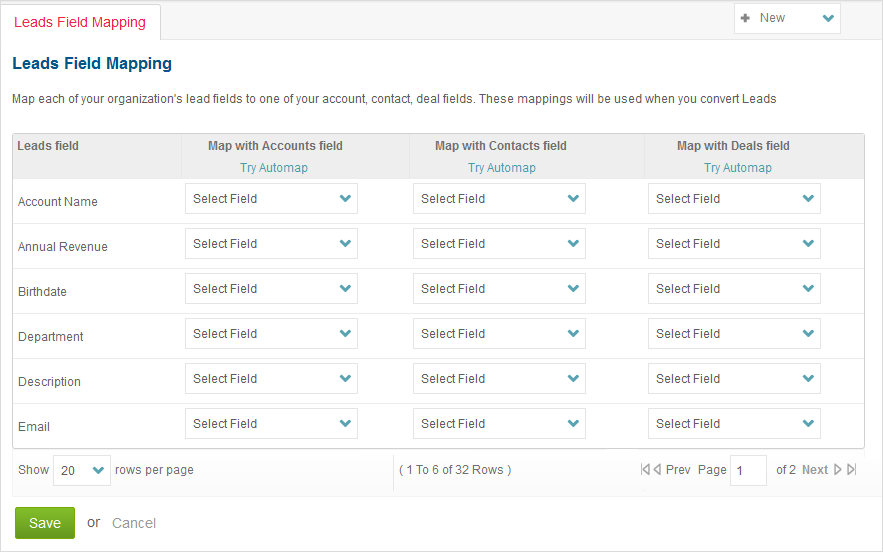Go to last page icon

[851, 469]
